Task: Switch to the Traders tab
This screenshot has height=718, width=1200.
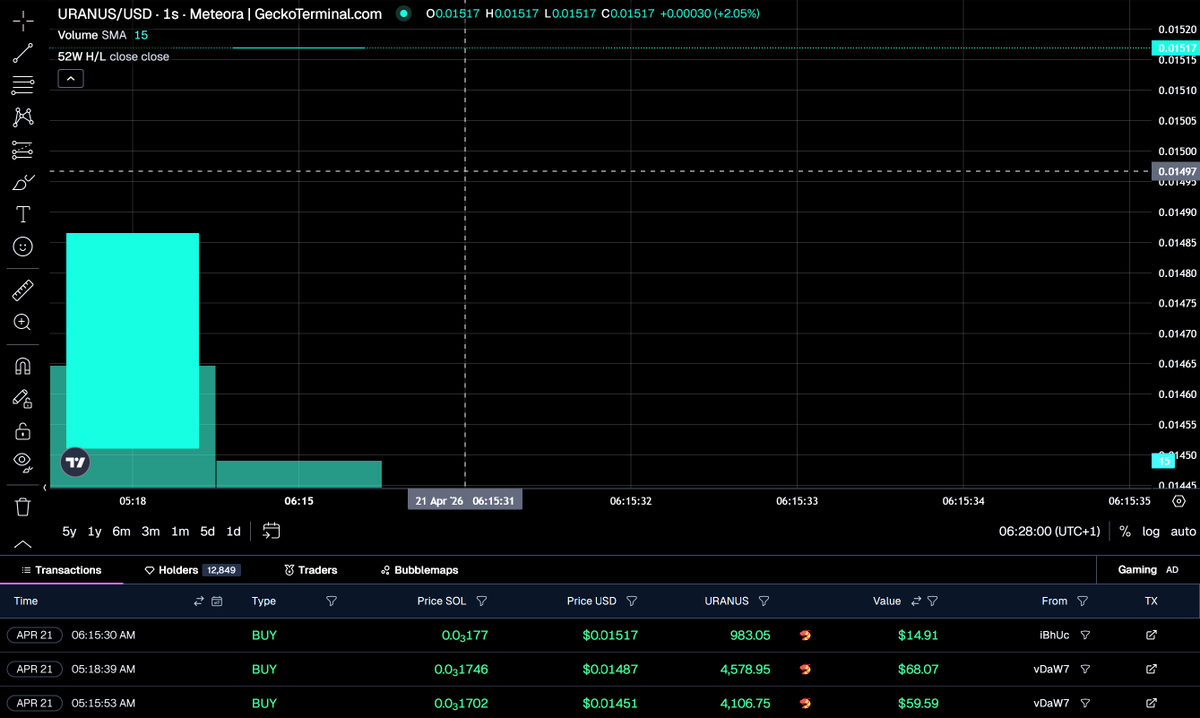Action: coord(311,570)
